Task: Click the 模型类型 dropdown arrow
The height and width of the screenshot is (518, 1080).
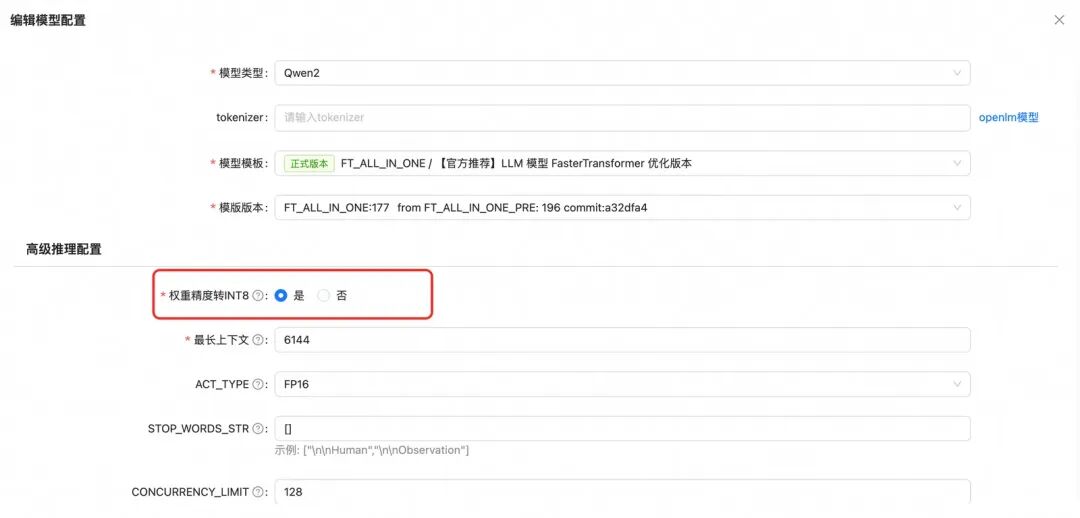Action: tap(957, 73)
